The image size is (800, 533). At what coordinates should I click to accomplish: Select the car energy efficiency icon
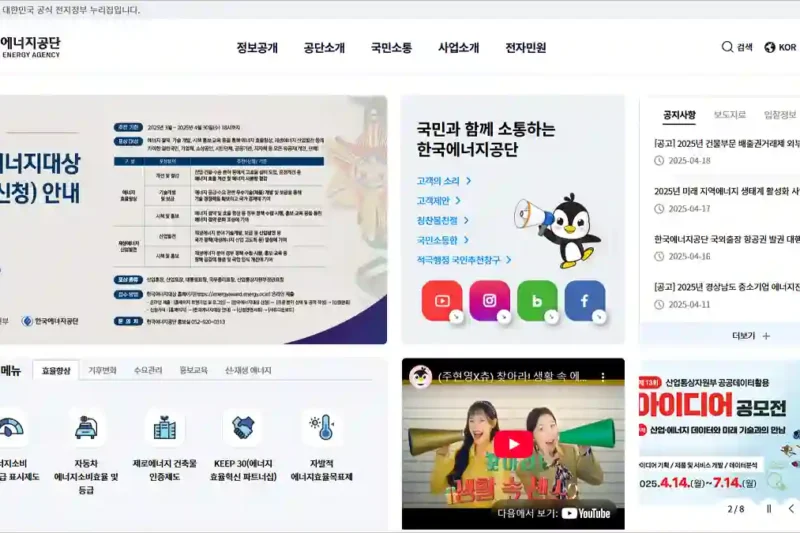[86, 427]
